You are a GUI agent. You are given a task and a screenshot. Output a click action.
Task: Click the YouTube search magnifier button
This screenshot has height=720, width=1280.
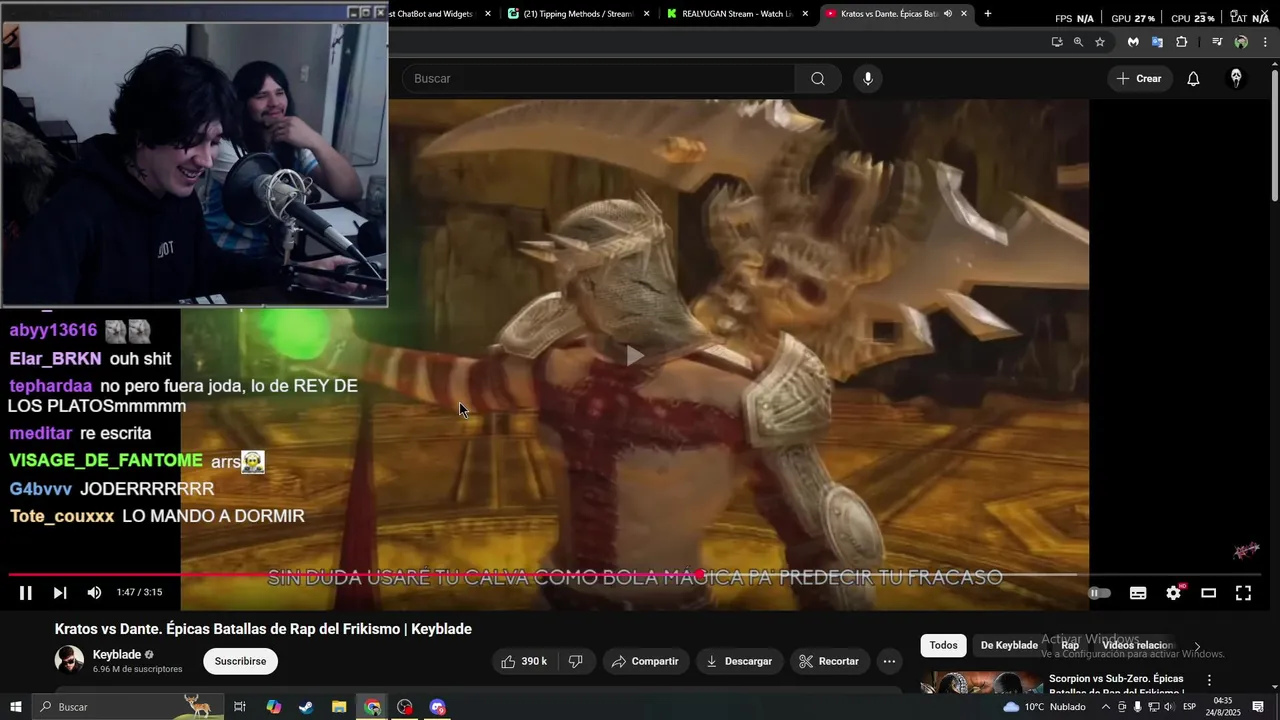coord(818,79)
